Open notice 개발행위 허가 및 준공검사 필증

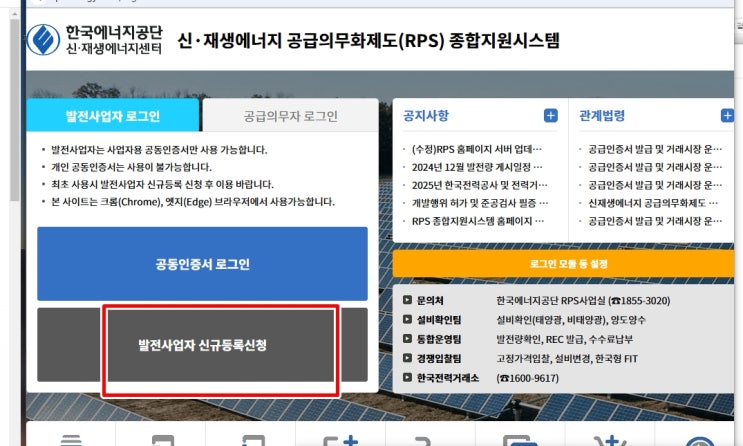click(480, 203)
